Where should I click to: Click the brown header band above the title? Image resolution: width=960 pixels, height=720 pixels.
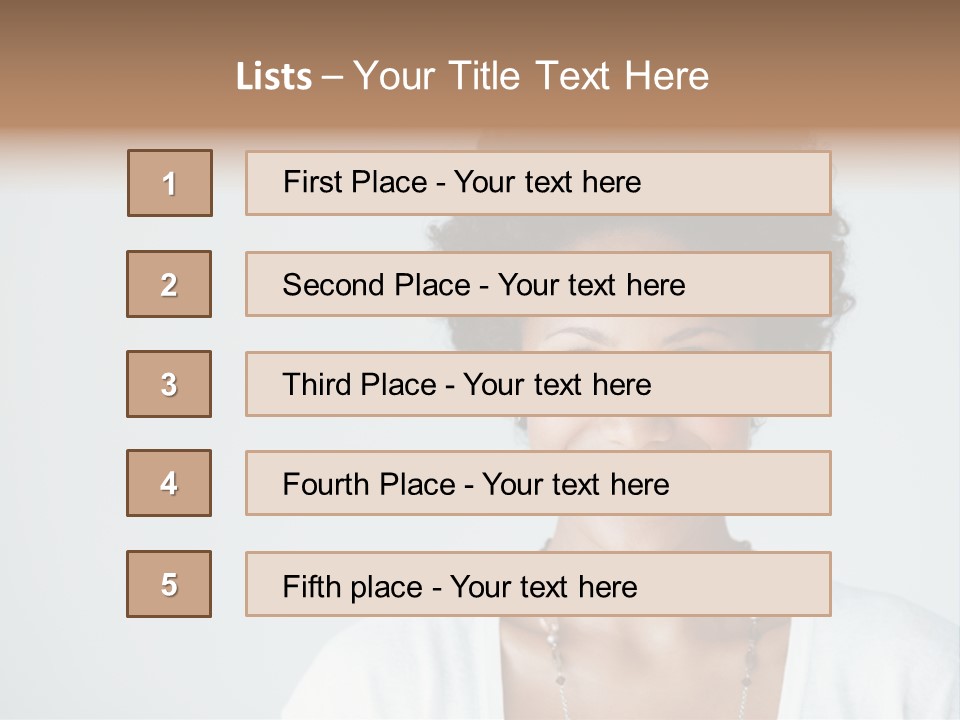point(480,22)
